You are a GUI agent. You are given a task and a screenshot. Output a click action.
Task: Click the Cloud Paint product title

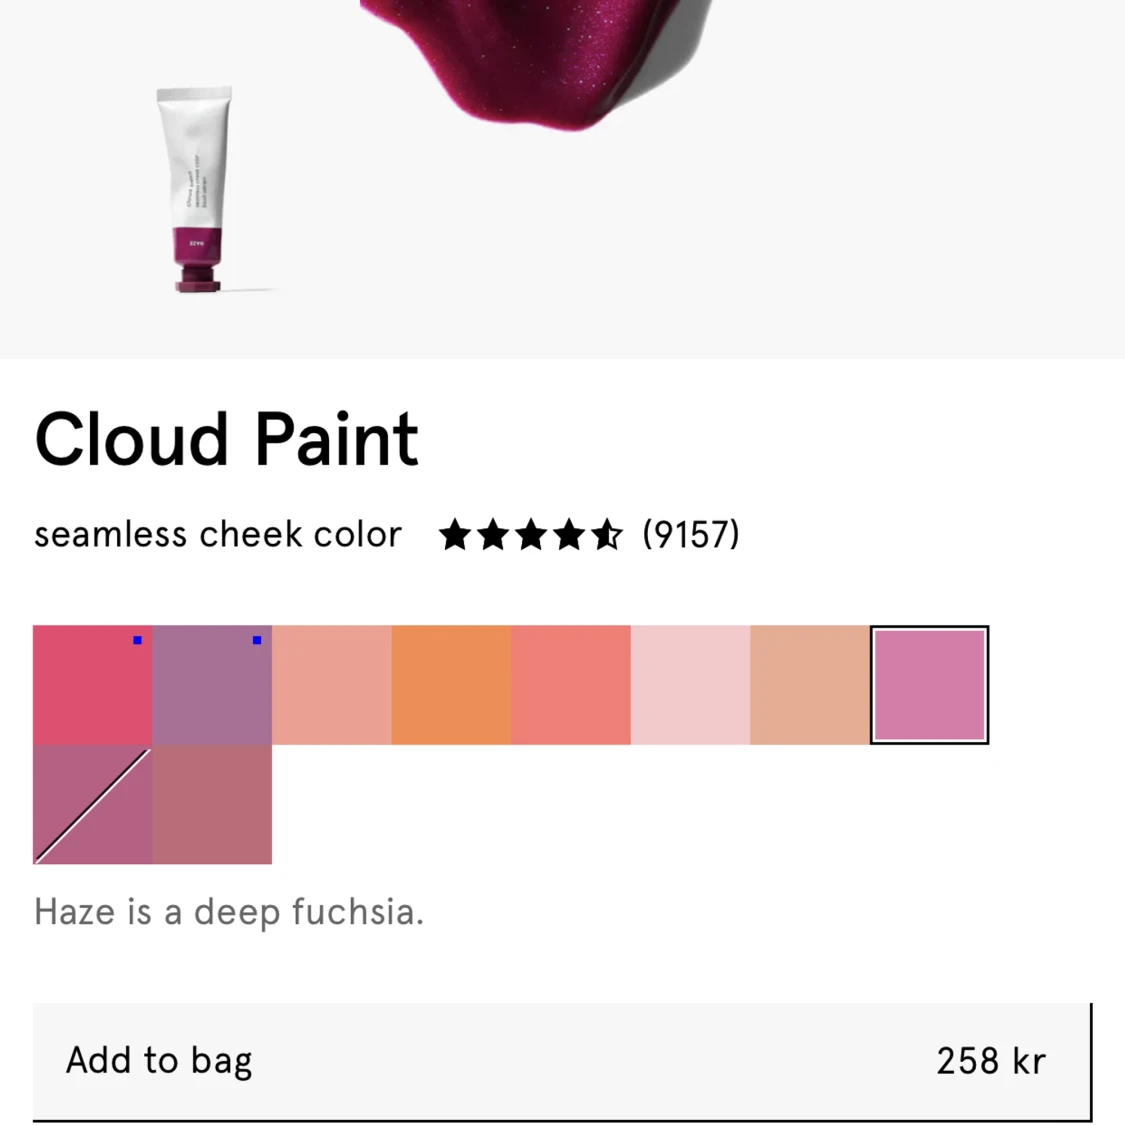click(x=226, y=437)
